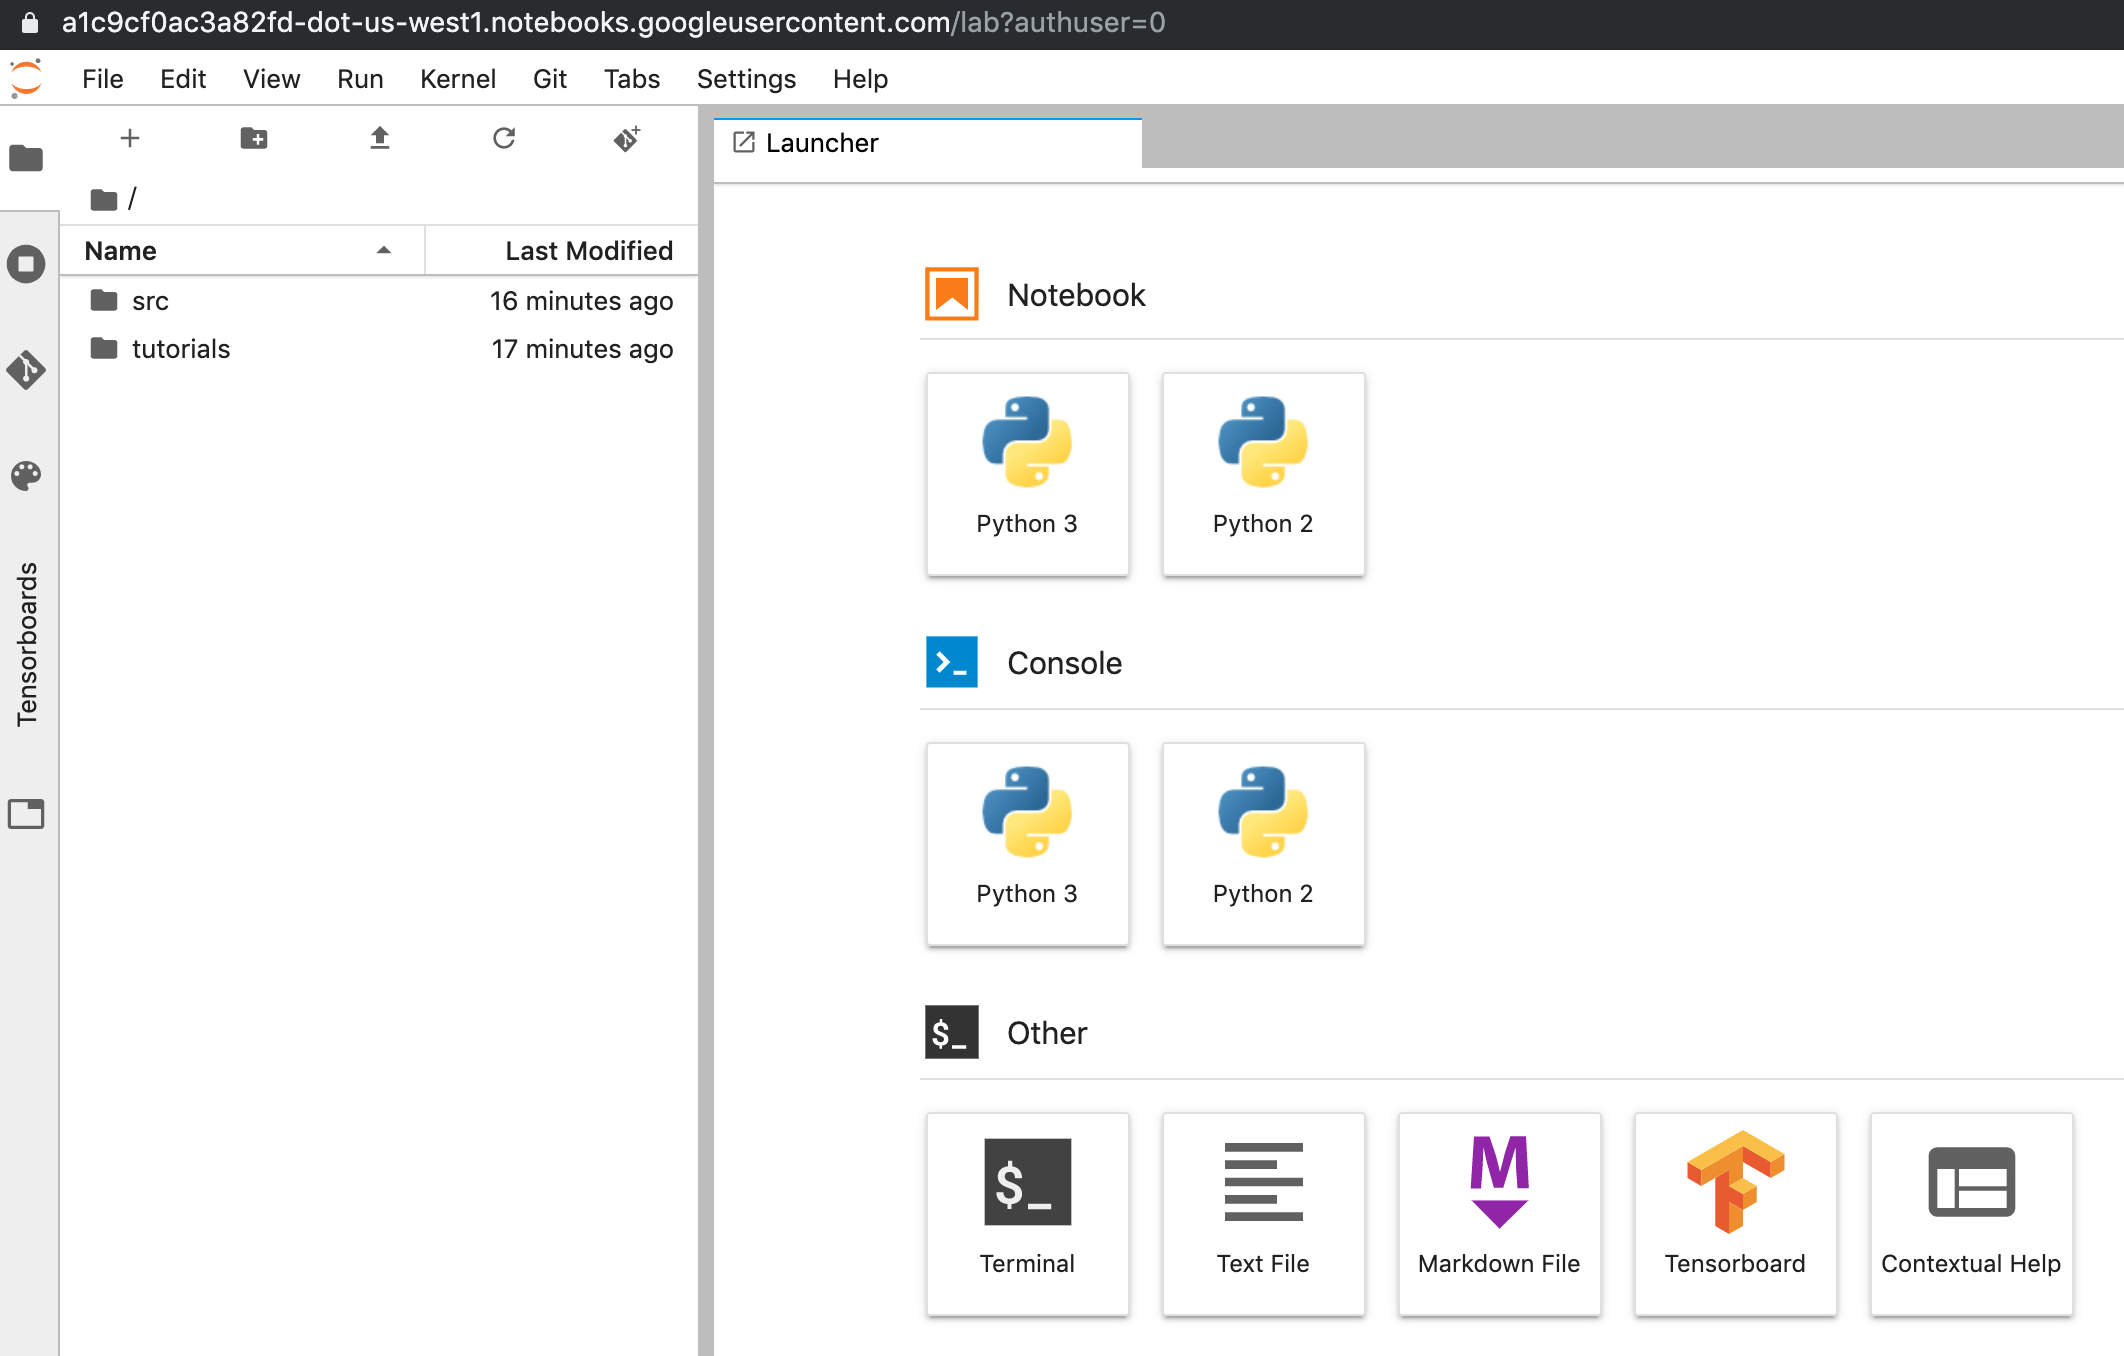Open the Settings menu

pyautogui.click(x=746, y=79)
